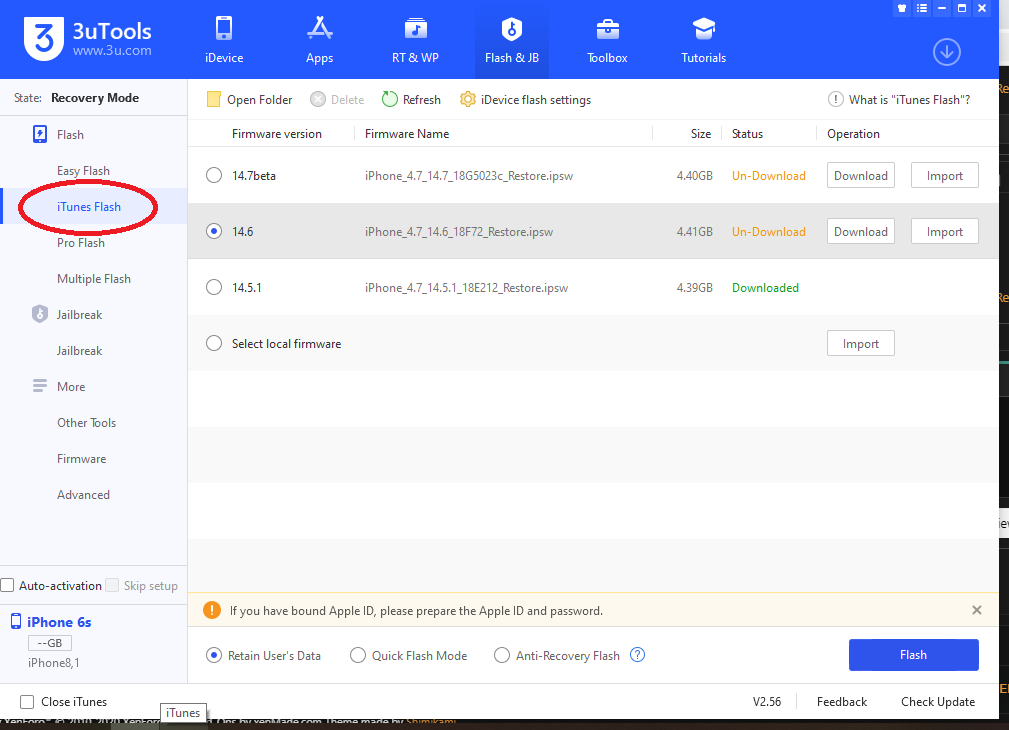The width and height of the screenshot is (1009, 730).
Task: Click Check Update
Action: (x=938, y=702)
